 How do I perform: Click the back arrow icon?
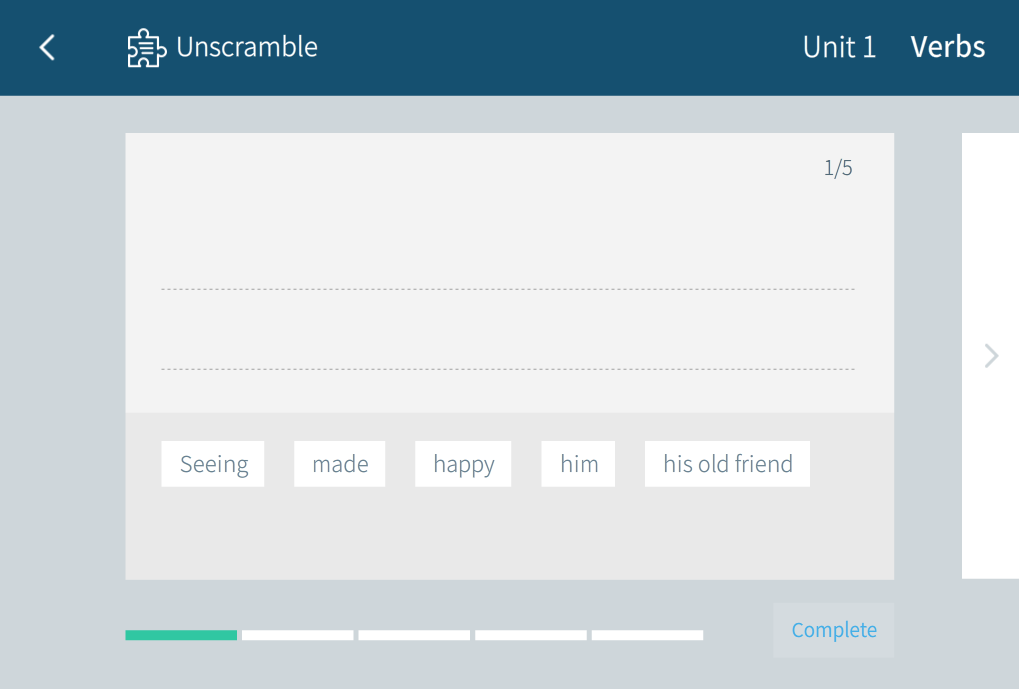tap(47, 47)
